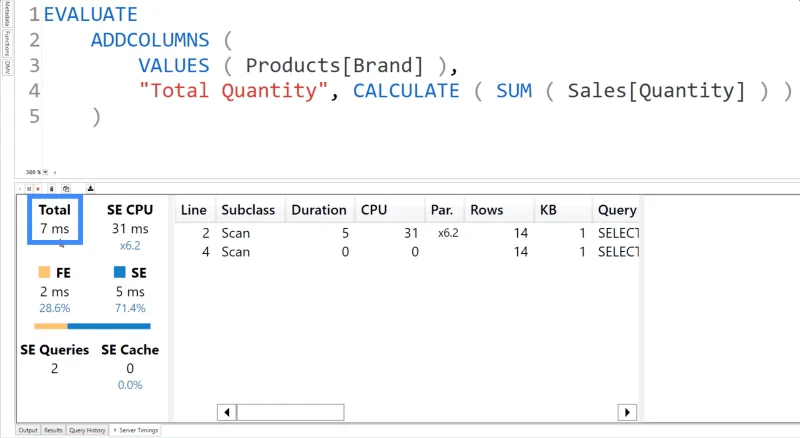Viewport: 800px width, 438px height.
Task: Place cursor on ADDCOLUMNS in line 2
Action: [150, 40]
